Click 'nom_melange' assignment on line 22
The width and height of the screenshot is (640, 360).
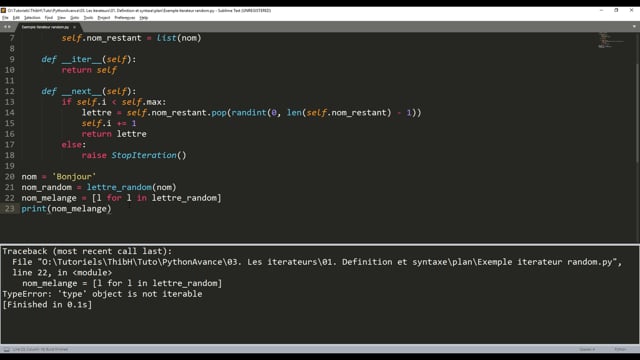tap(49, 198)
